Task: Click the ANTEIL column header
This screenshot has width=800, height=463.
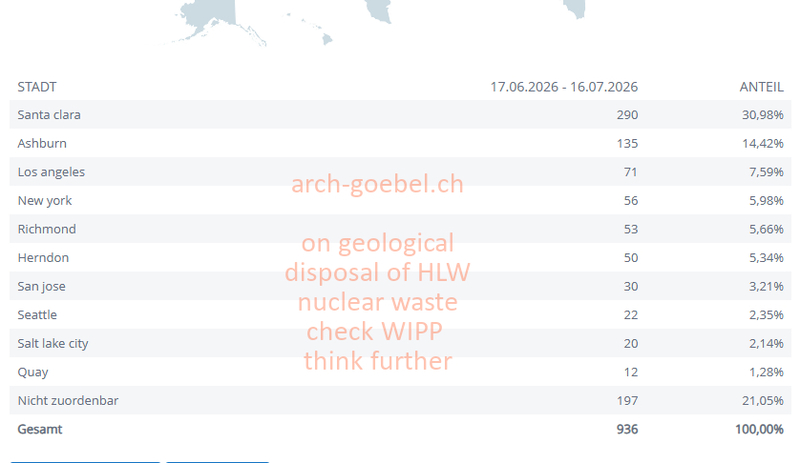Action: [761, 87]
